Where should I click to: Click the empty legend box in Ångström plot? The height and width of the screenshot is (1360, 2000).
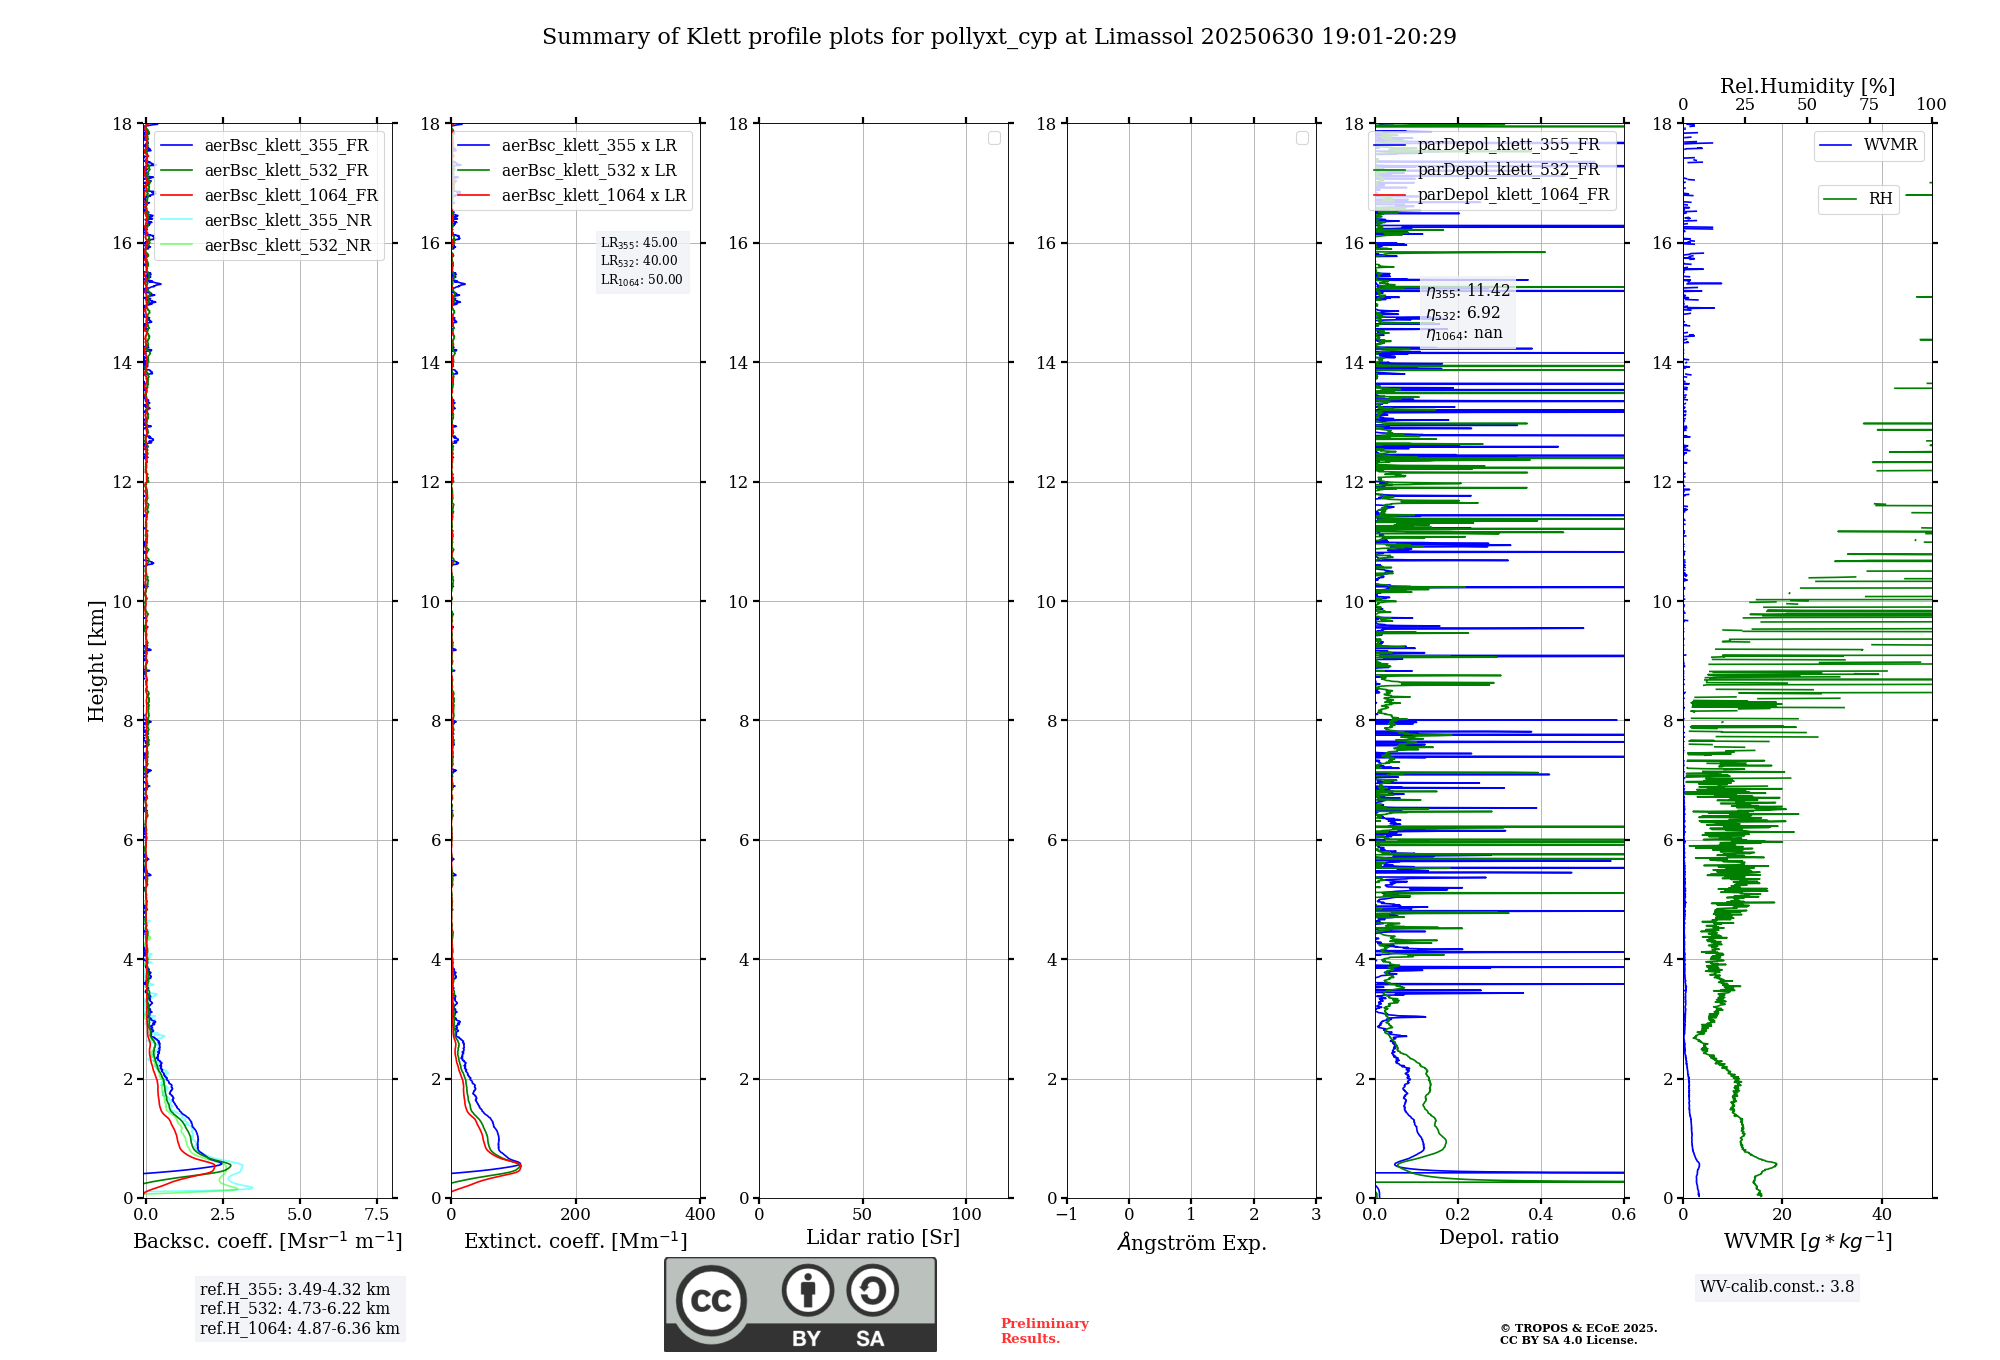(1302, 138)
